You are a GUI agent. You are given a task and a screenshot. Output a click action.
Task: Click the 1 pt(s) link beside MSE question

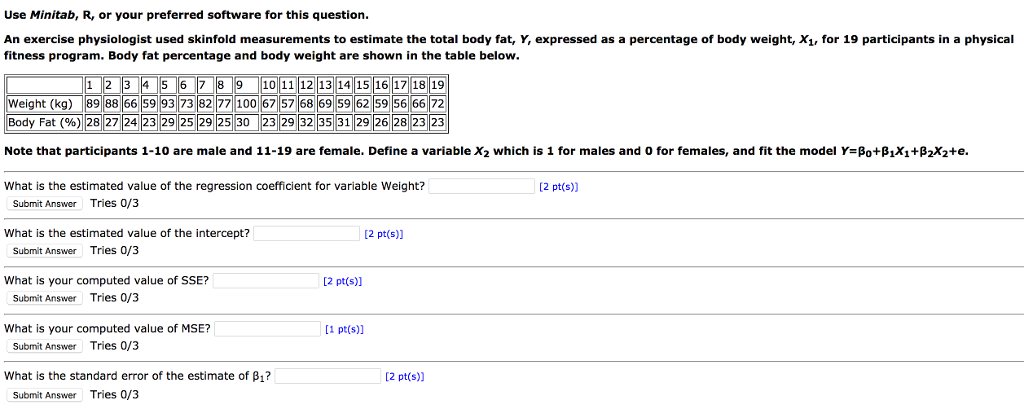pos(344,329)
